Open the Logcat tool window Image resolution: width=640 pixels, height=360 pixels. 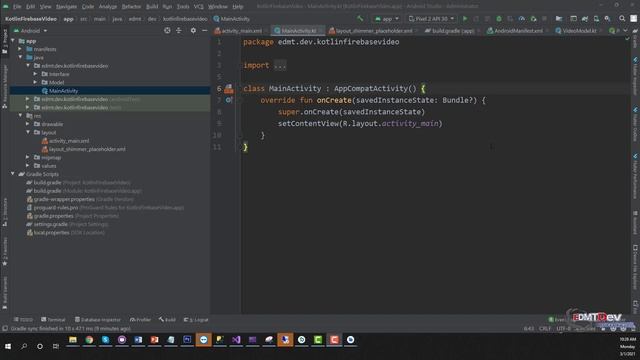click(x=196, y=320)
